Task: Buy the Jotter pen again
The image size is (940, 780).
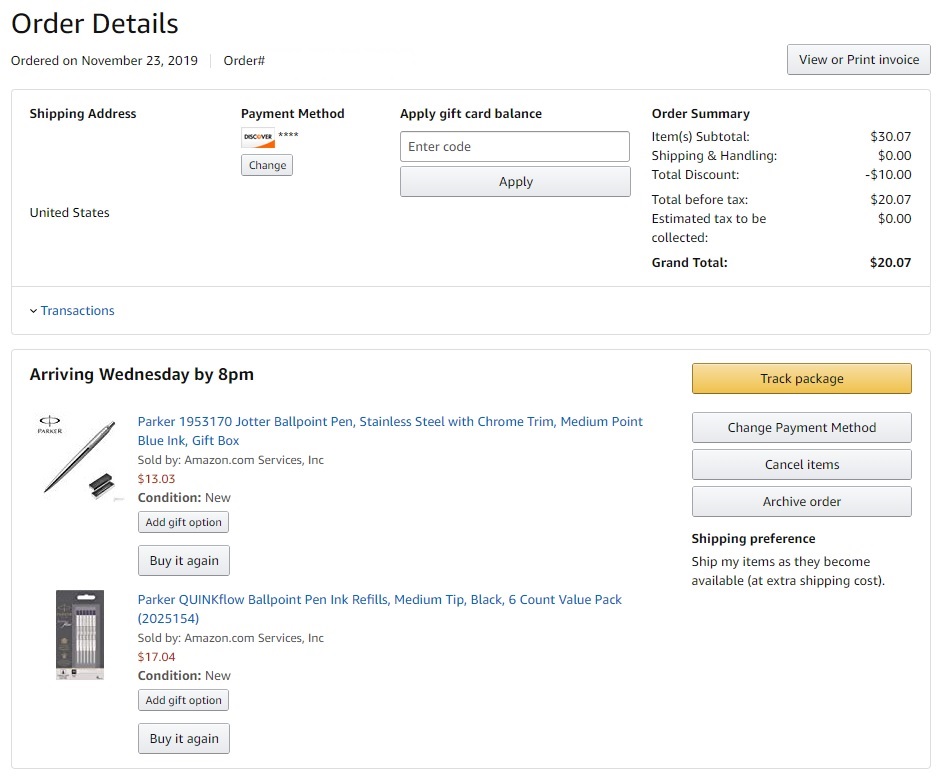Action: pyautogui.click(x=184, y=560)
